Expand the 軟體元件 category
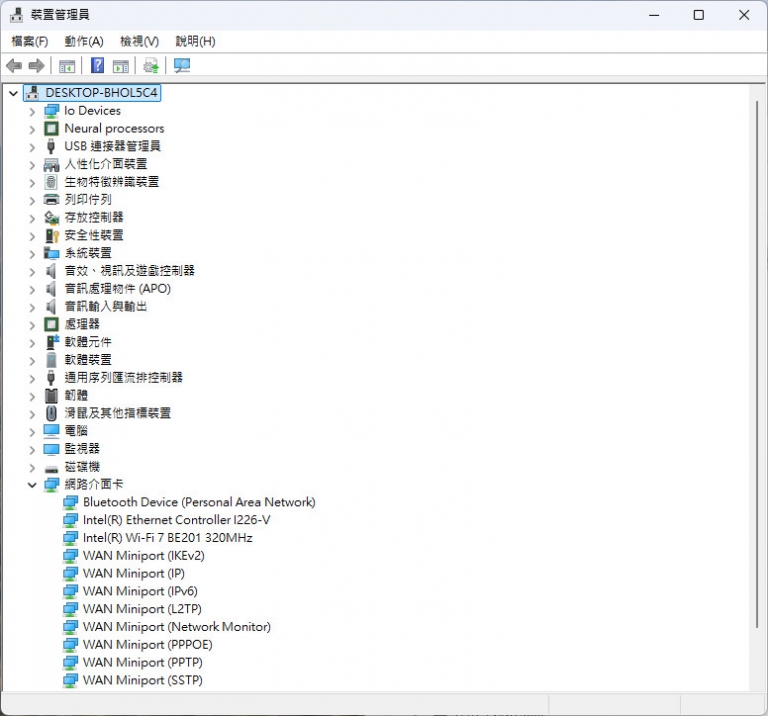Screen dimensions: 768x716 (32, 343)
